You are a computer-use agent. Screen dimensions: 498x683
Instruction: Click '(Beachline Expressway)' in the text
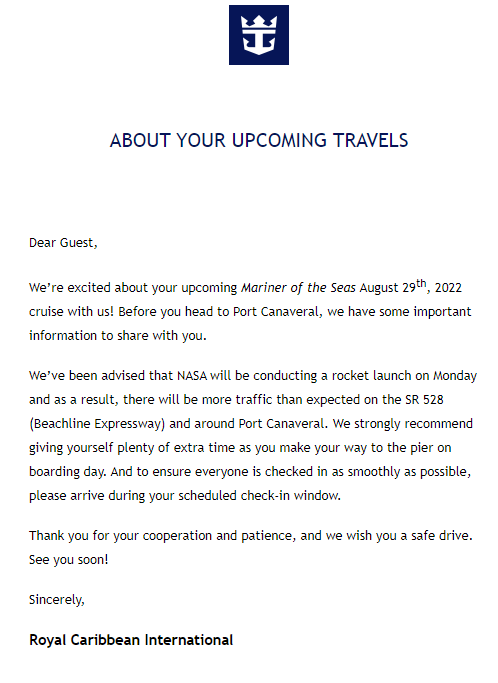97,424
